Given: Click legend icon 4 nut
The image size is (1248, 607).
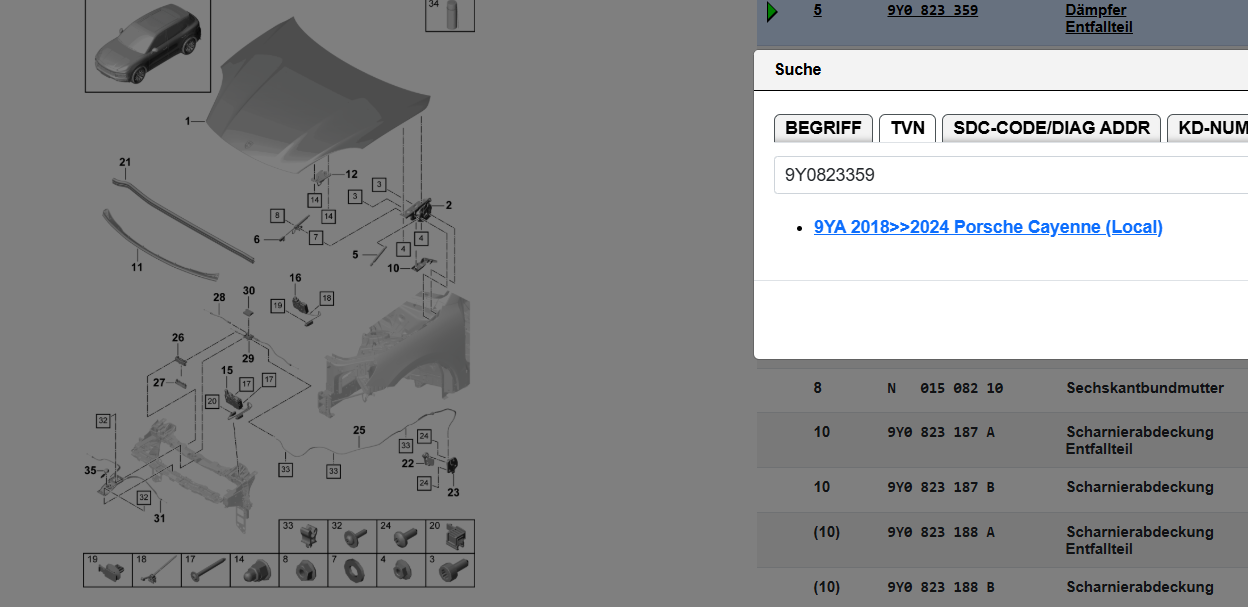Looking at the screenshot, I should click(401, 570).
